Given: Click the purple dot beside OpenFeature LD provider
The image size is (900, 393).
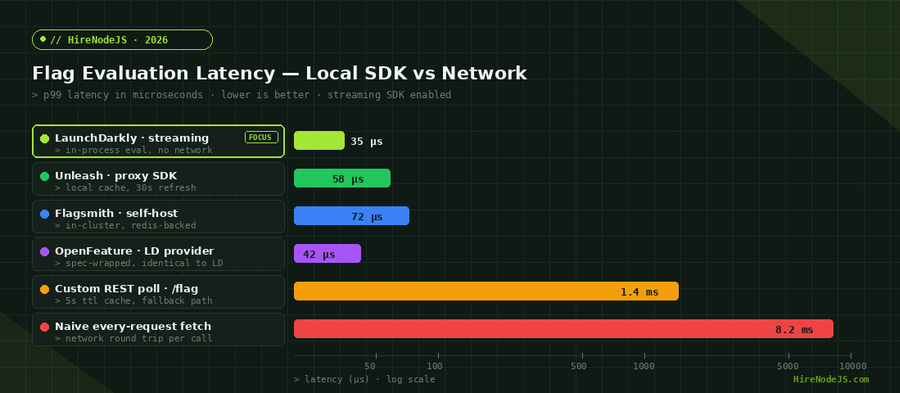Looking at the screenshot, I should click(45, 251).
